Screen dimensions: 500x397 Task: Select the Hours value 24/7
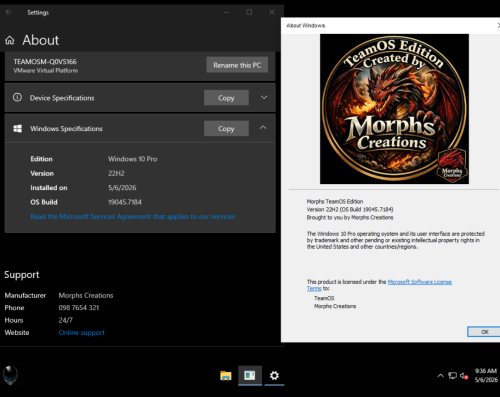click(x=66, y=320)
